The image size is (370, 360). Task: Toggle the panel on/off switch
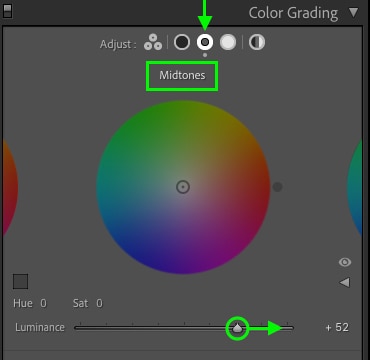point(7,11)
